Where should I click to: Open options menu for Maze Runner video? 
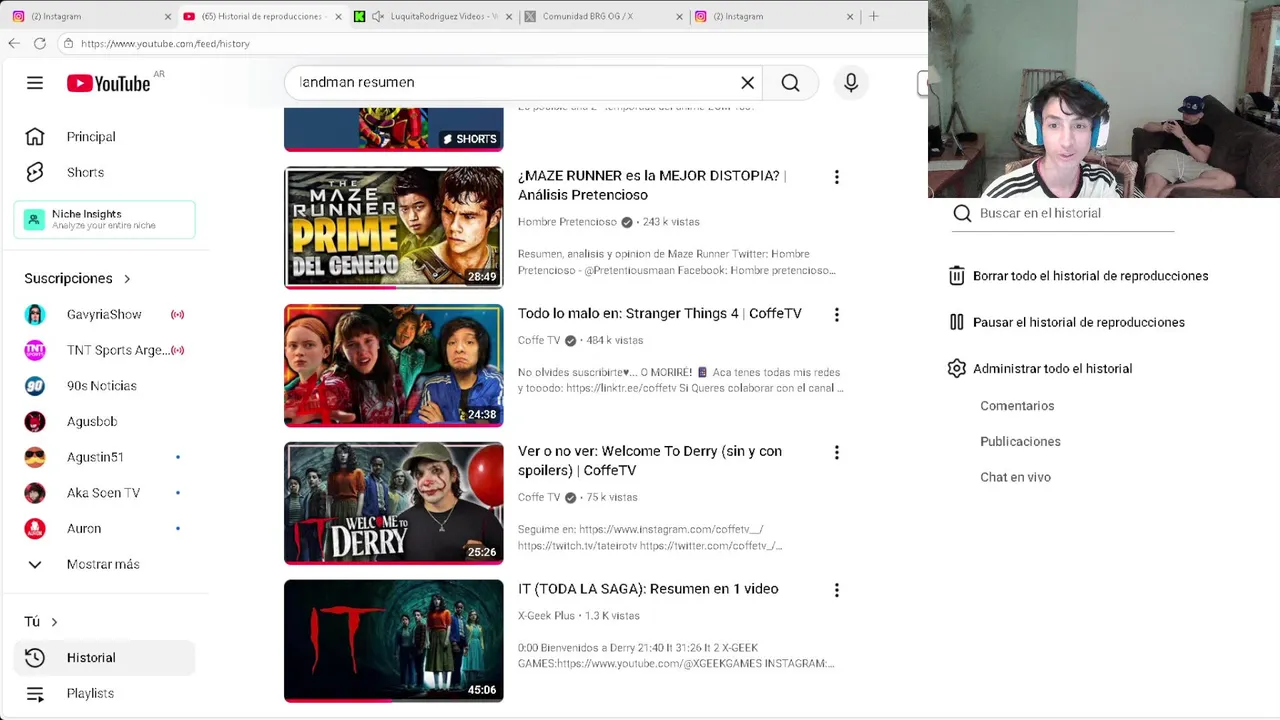[x=837, y=177]
